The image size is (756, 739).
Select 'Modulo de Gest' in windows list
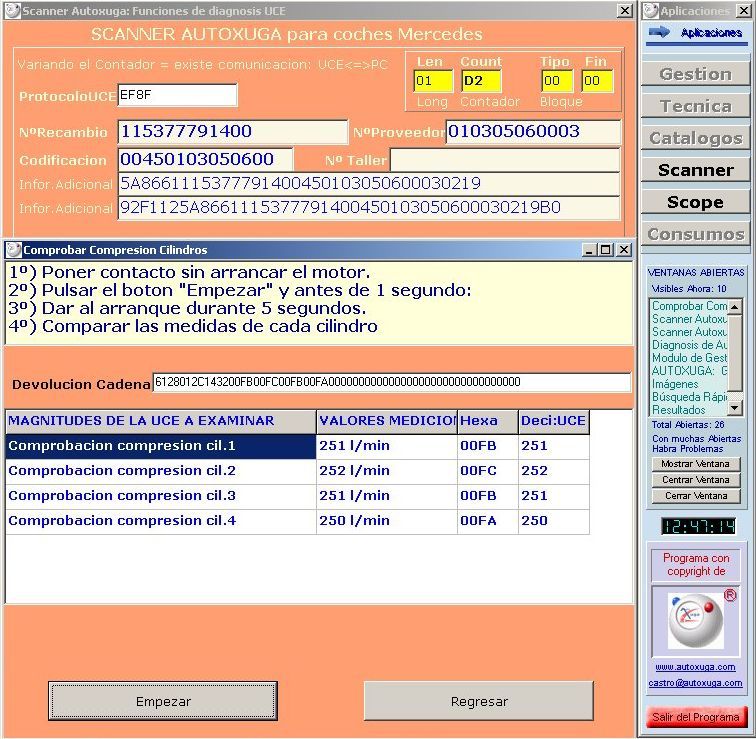[x=689, y=358]
